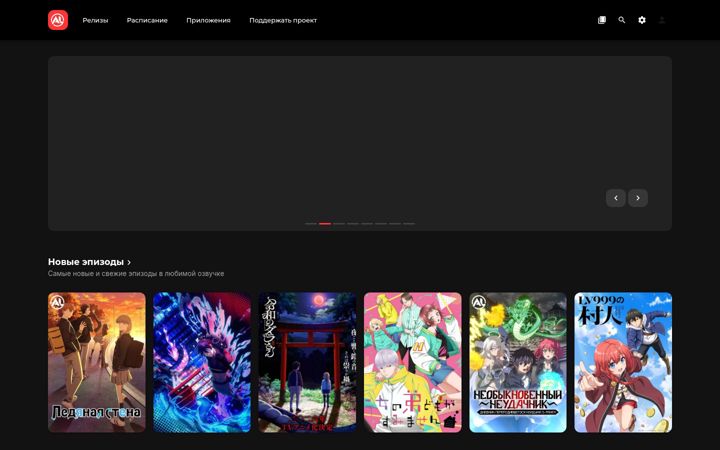Open the blue neon dragon poster
The width and height of the screenshot is (720, 450).
(202, 362)
